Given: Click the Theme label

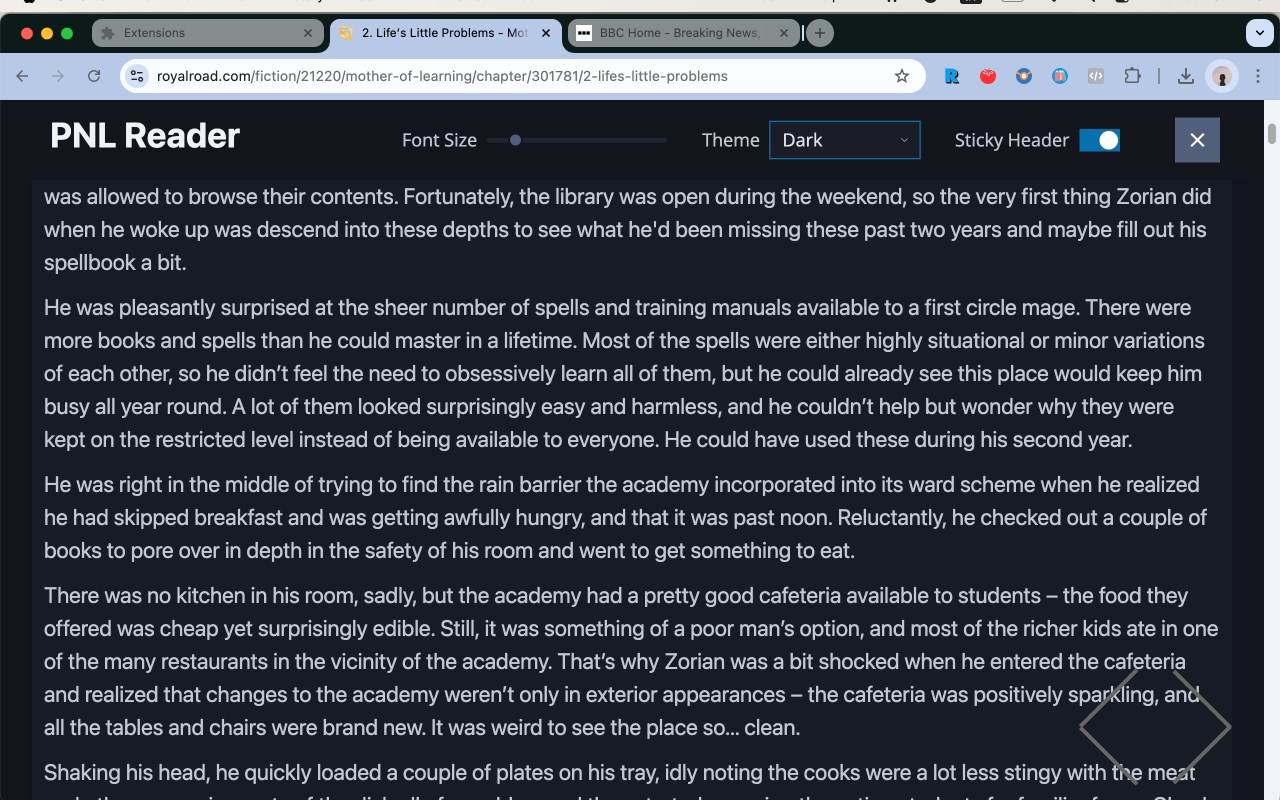Looking at the screenshot, I should click(731, 140).
